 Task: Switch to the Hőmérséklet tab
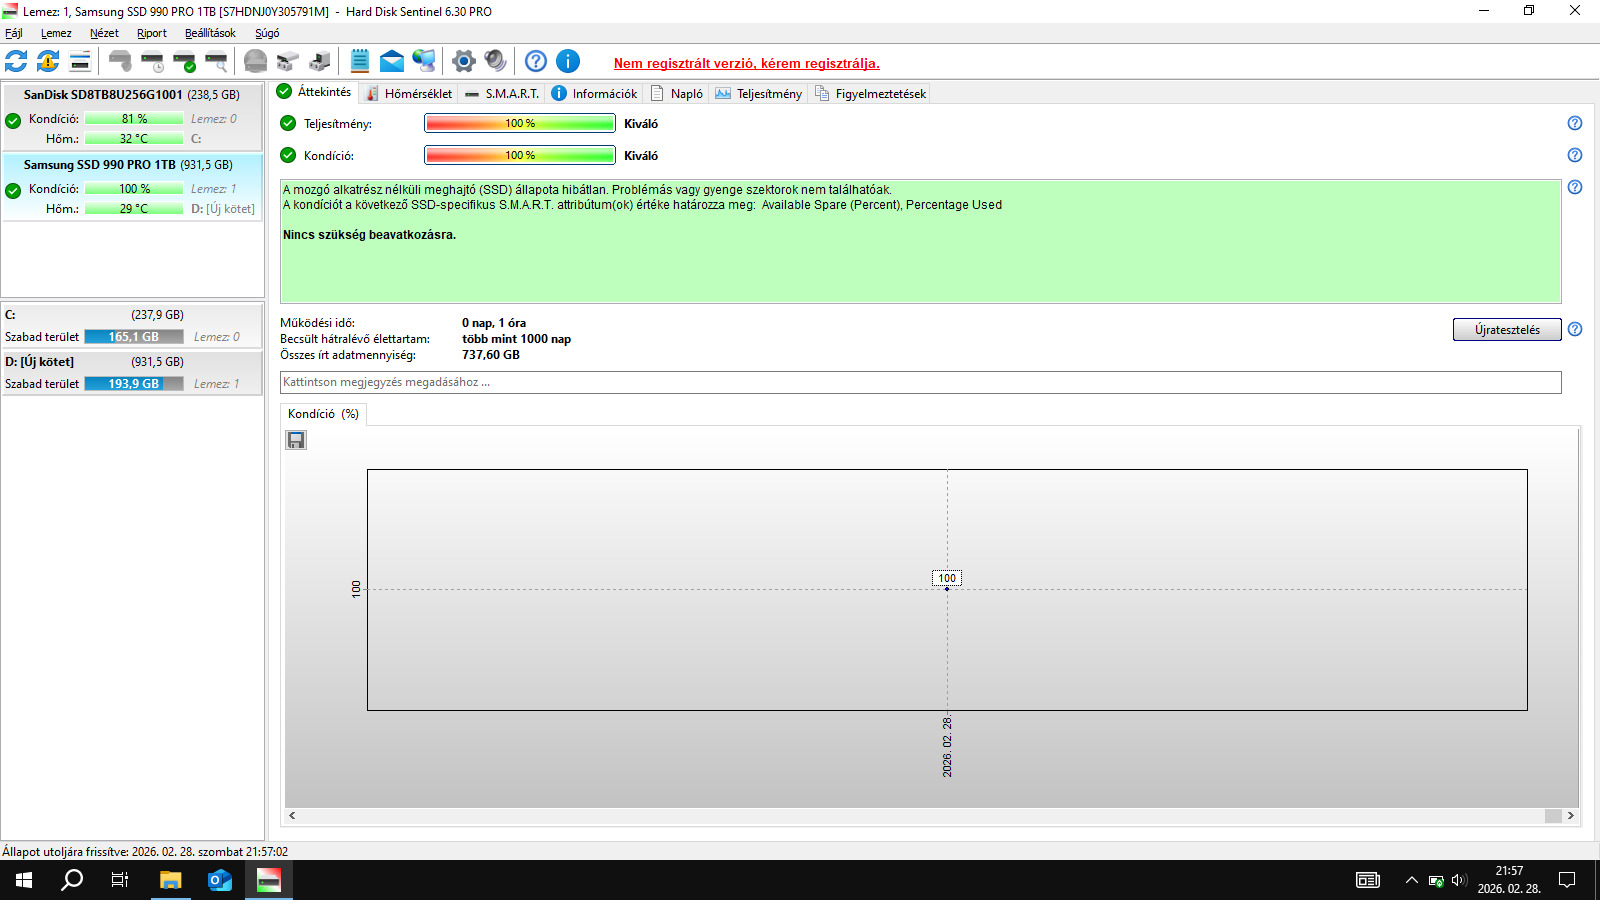408,93
